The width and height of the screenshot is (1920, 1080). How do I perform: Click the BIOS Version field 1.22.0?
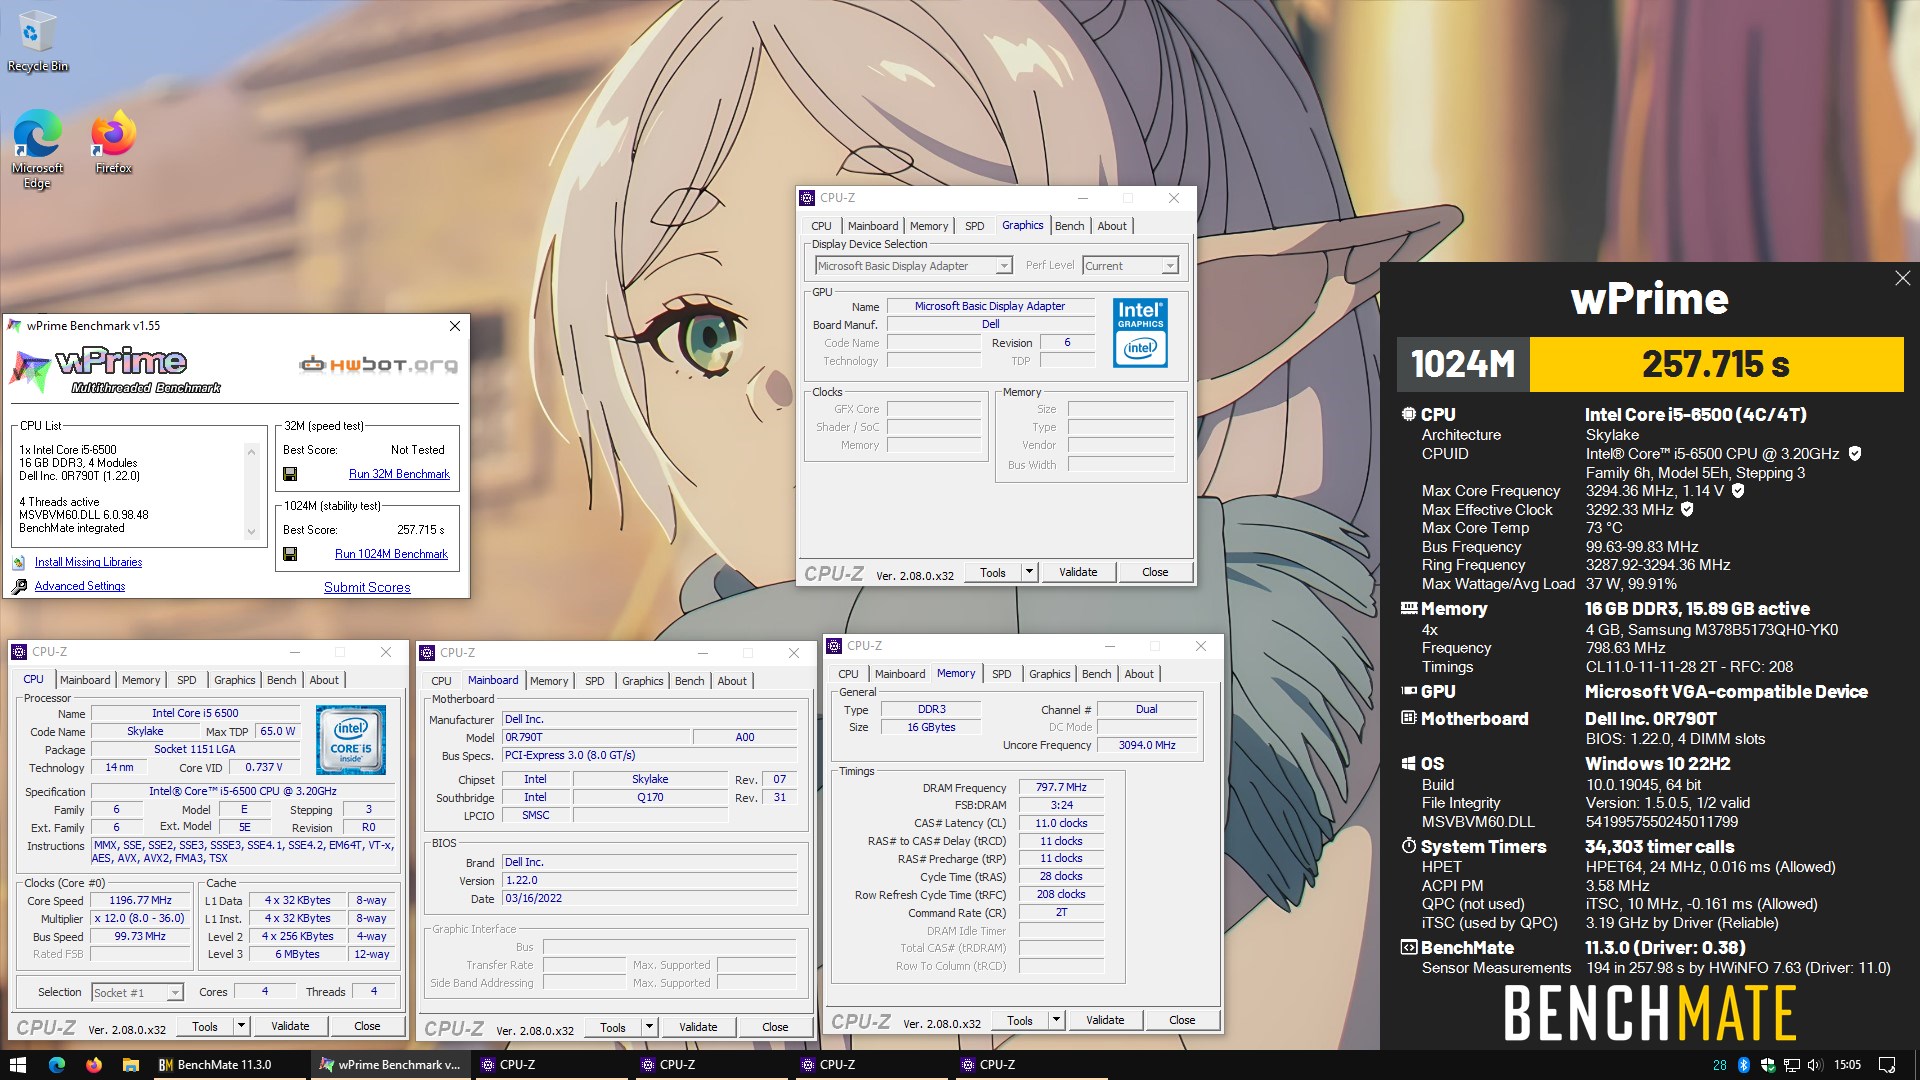tap(649, 881)
